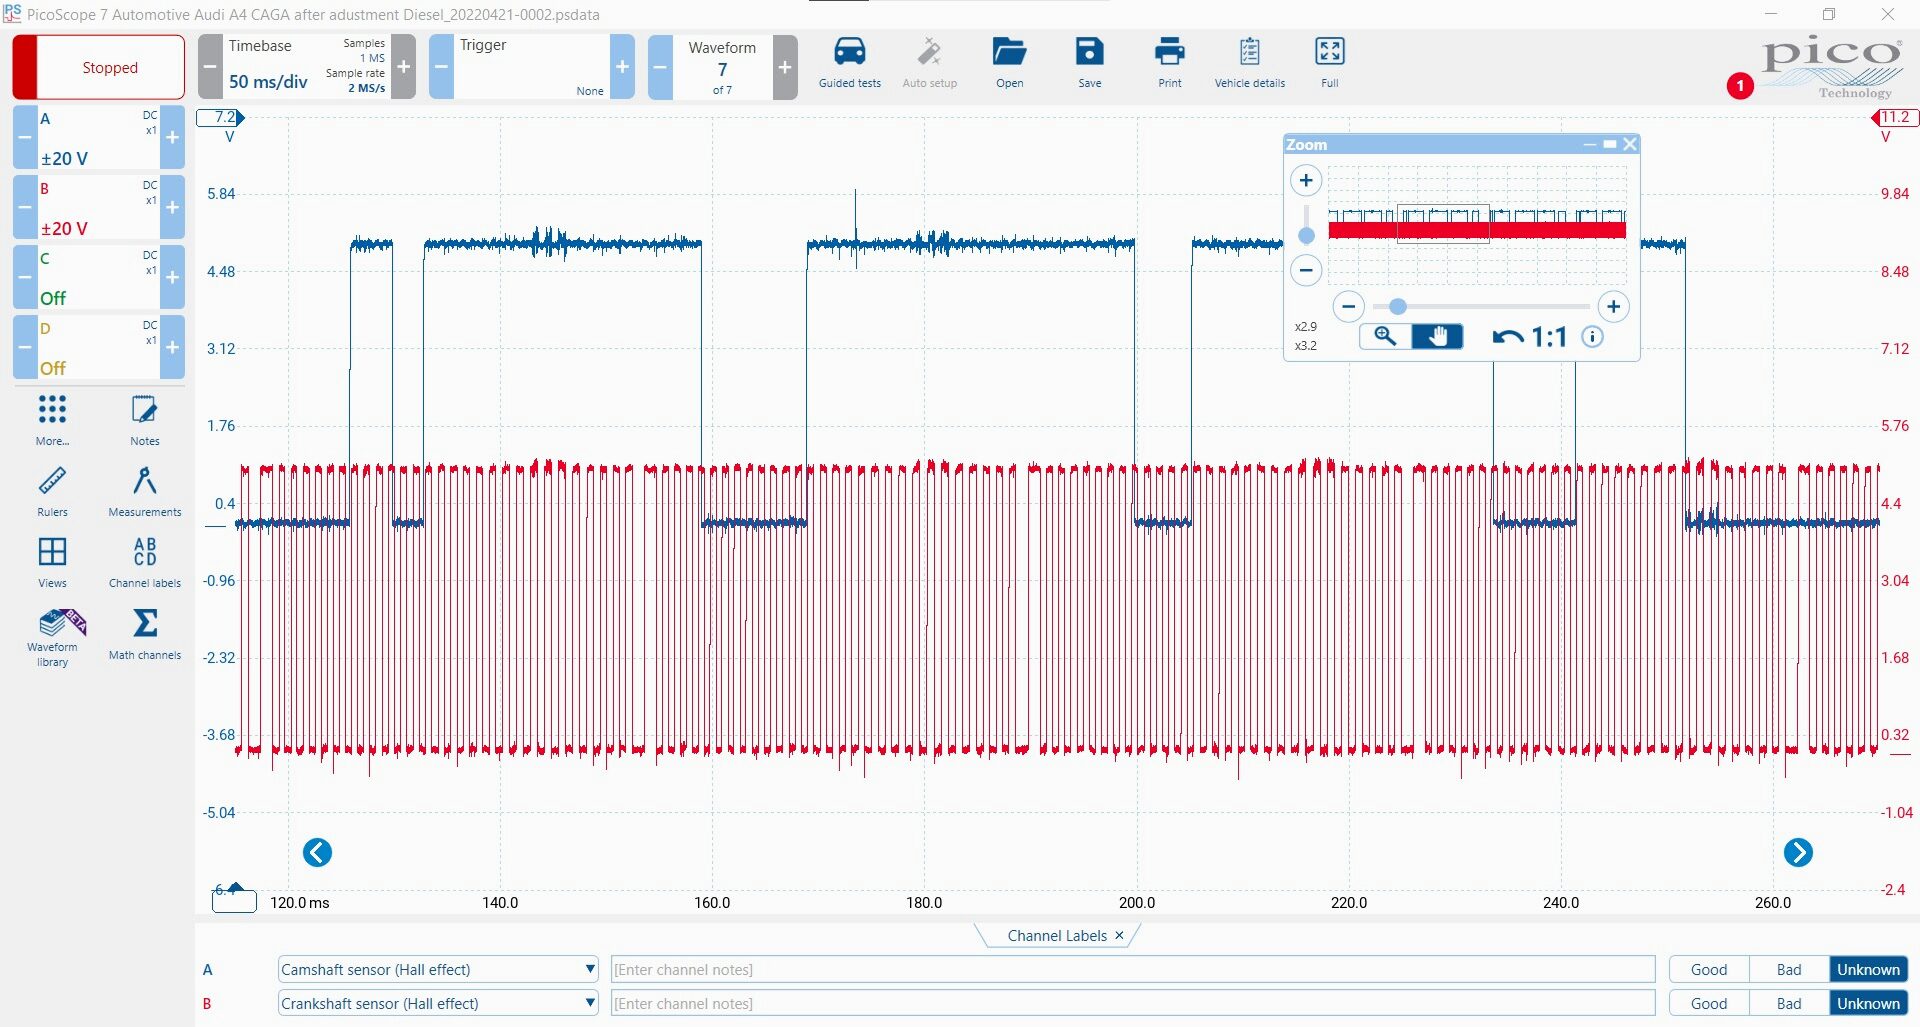Viewport: 1920px width, 1027px height.
Task: Open Vehicle details clipboard icon
Action: pos(1249,52)
